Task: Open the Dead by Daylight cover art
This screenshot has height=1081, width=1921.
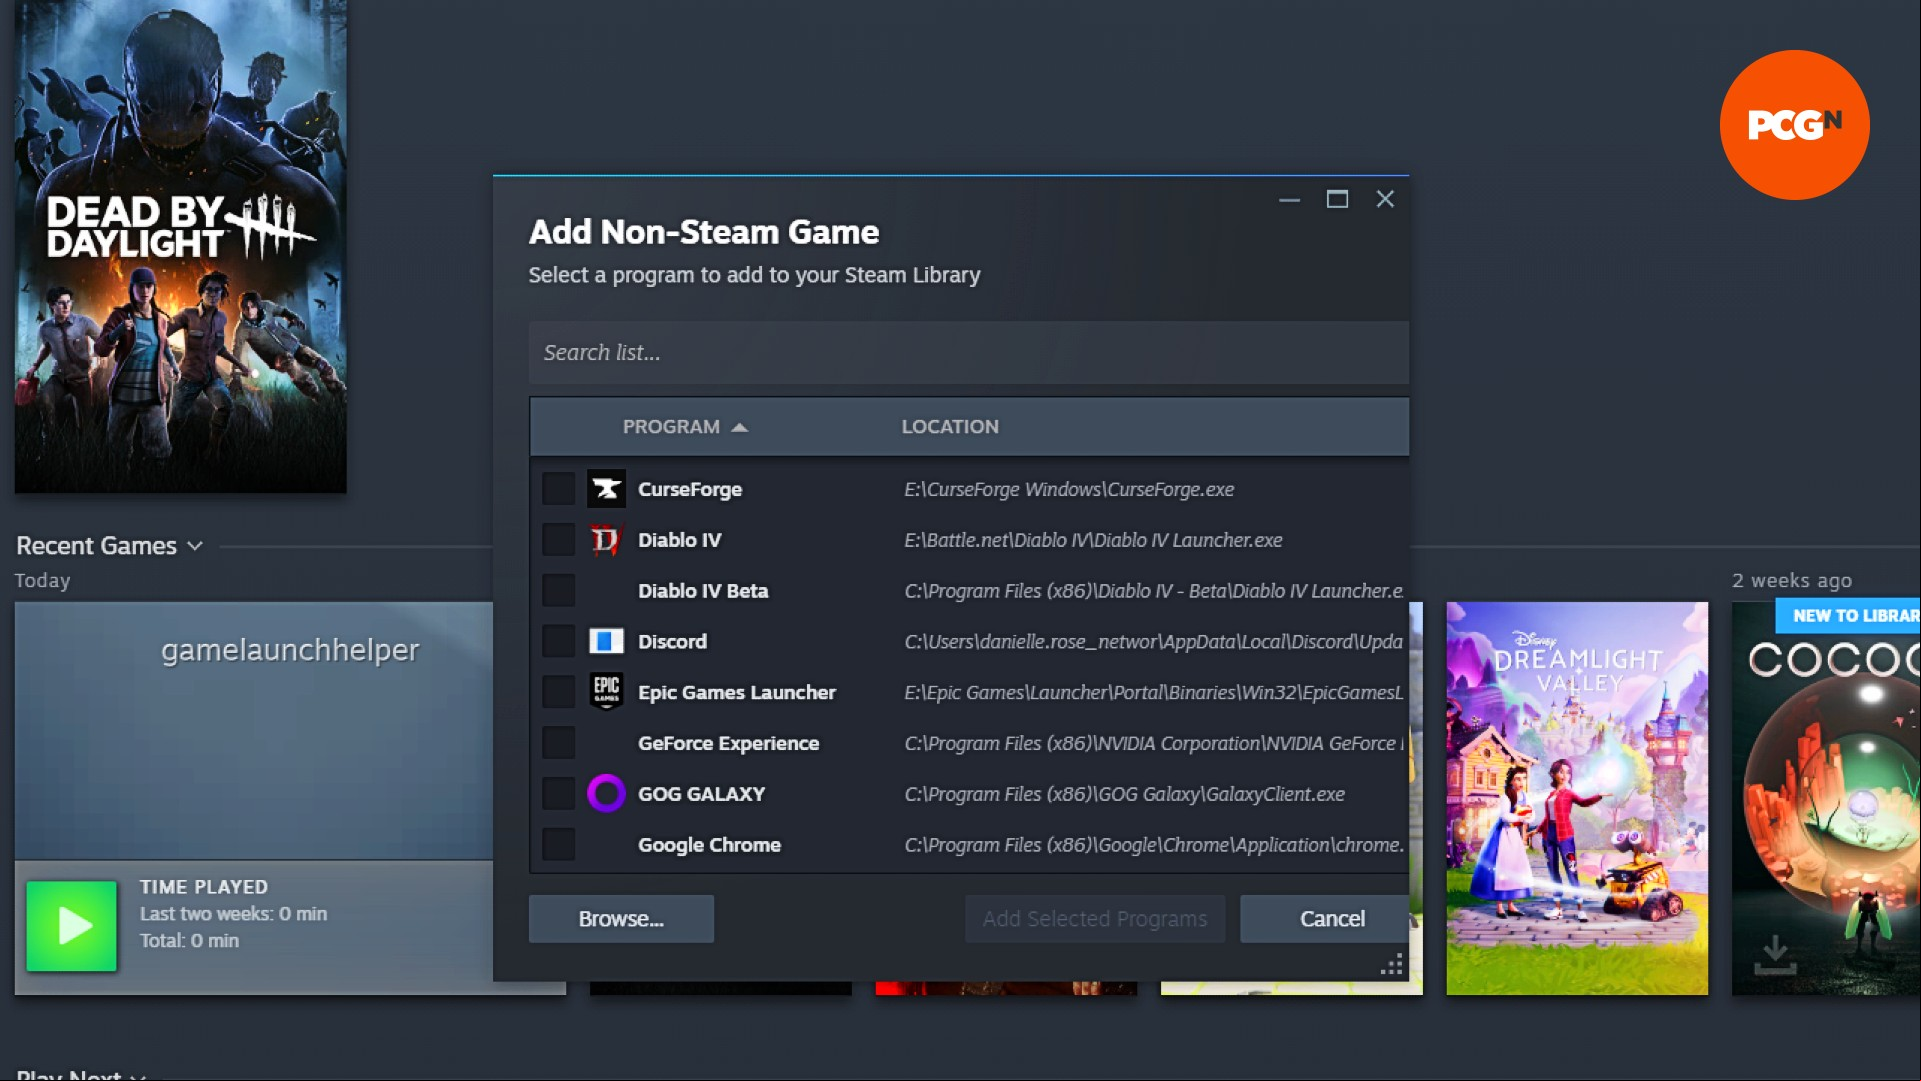Action: click(x=181, y=246)
